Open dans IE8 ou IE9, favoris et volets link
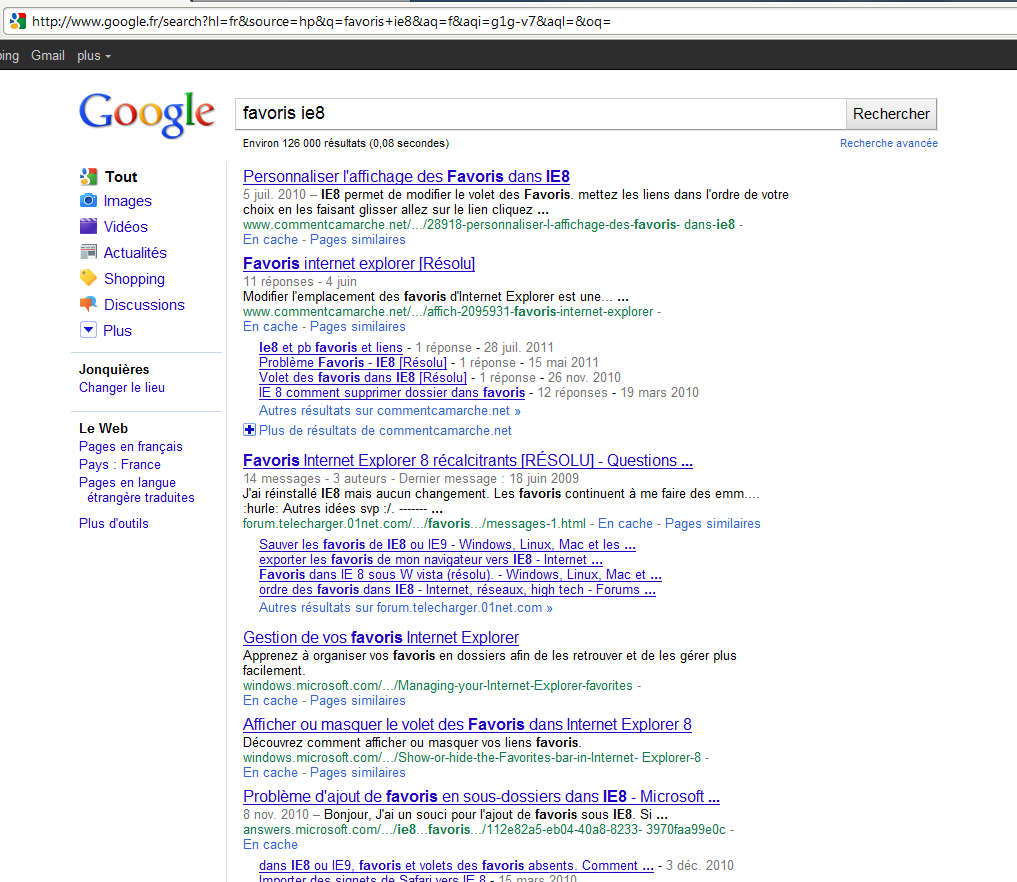 click(456, 866)
